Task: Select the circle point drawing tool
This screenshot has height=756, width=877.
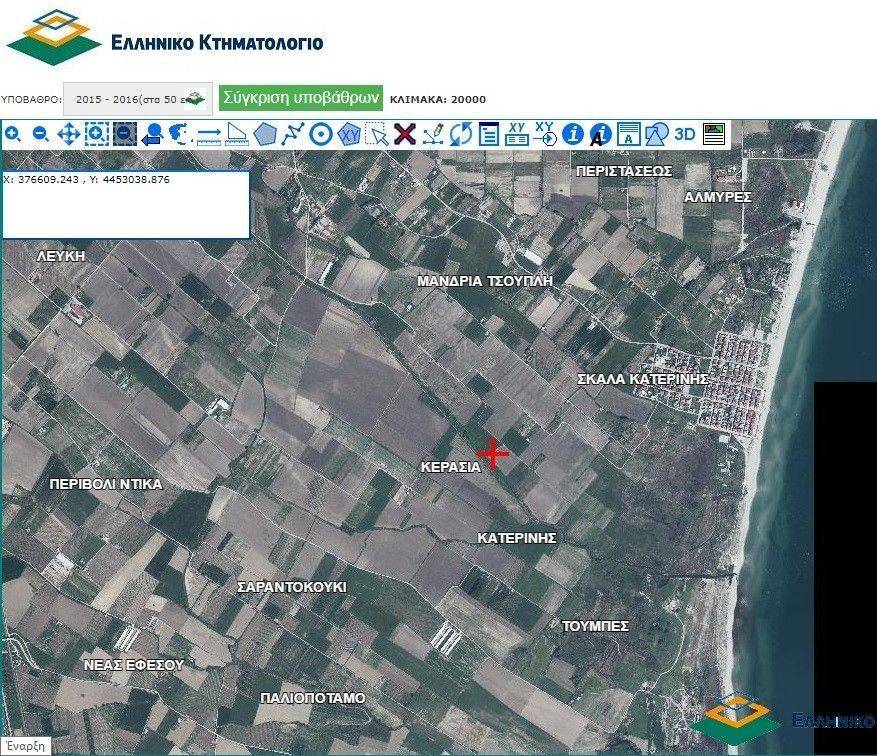Action: [321, 133]
